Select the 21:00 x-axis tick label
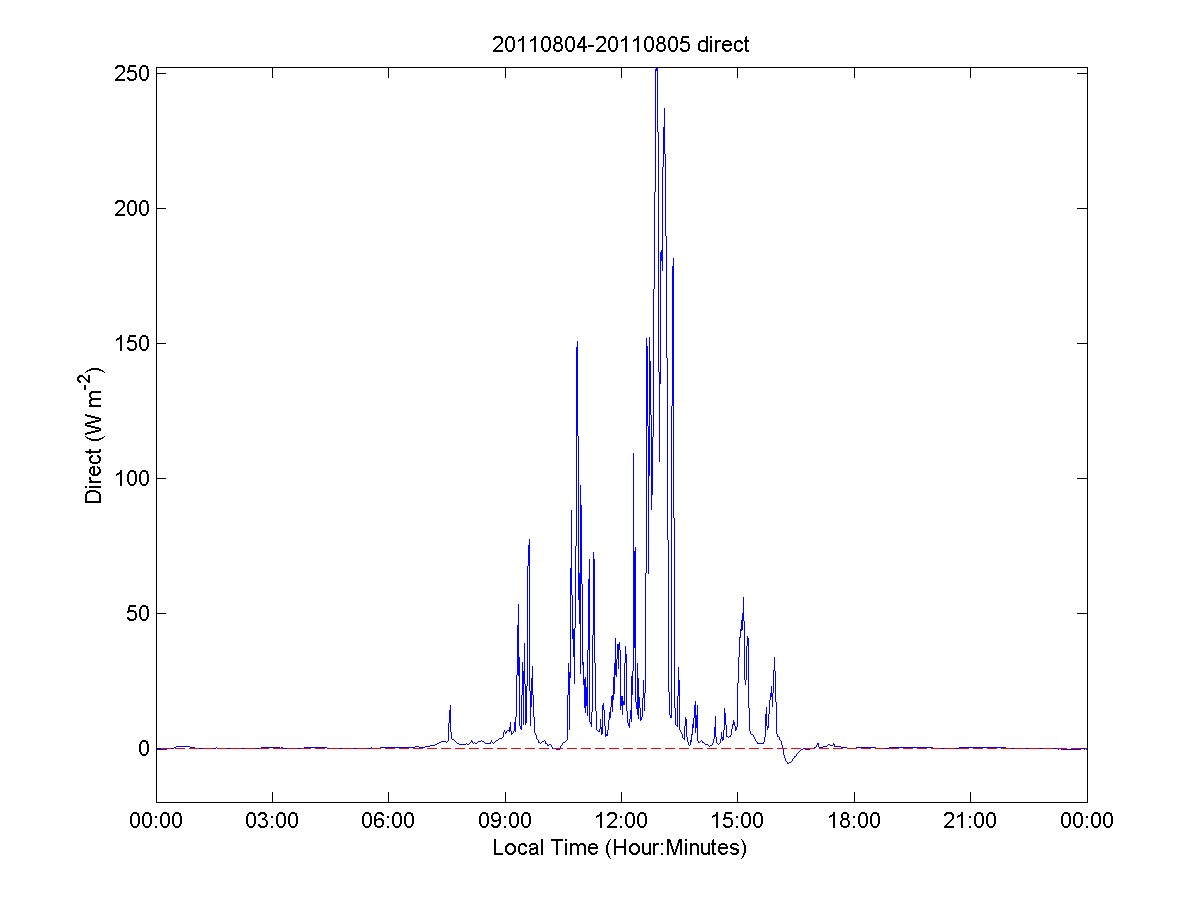 click(x=970, y=821)
